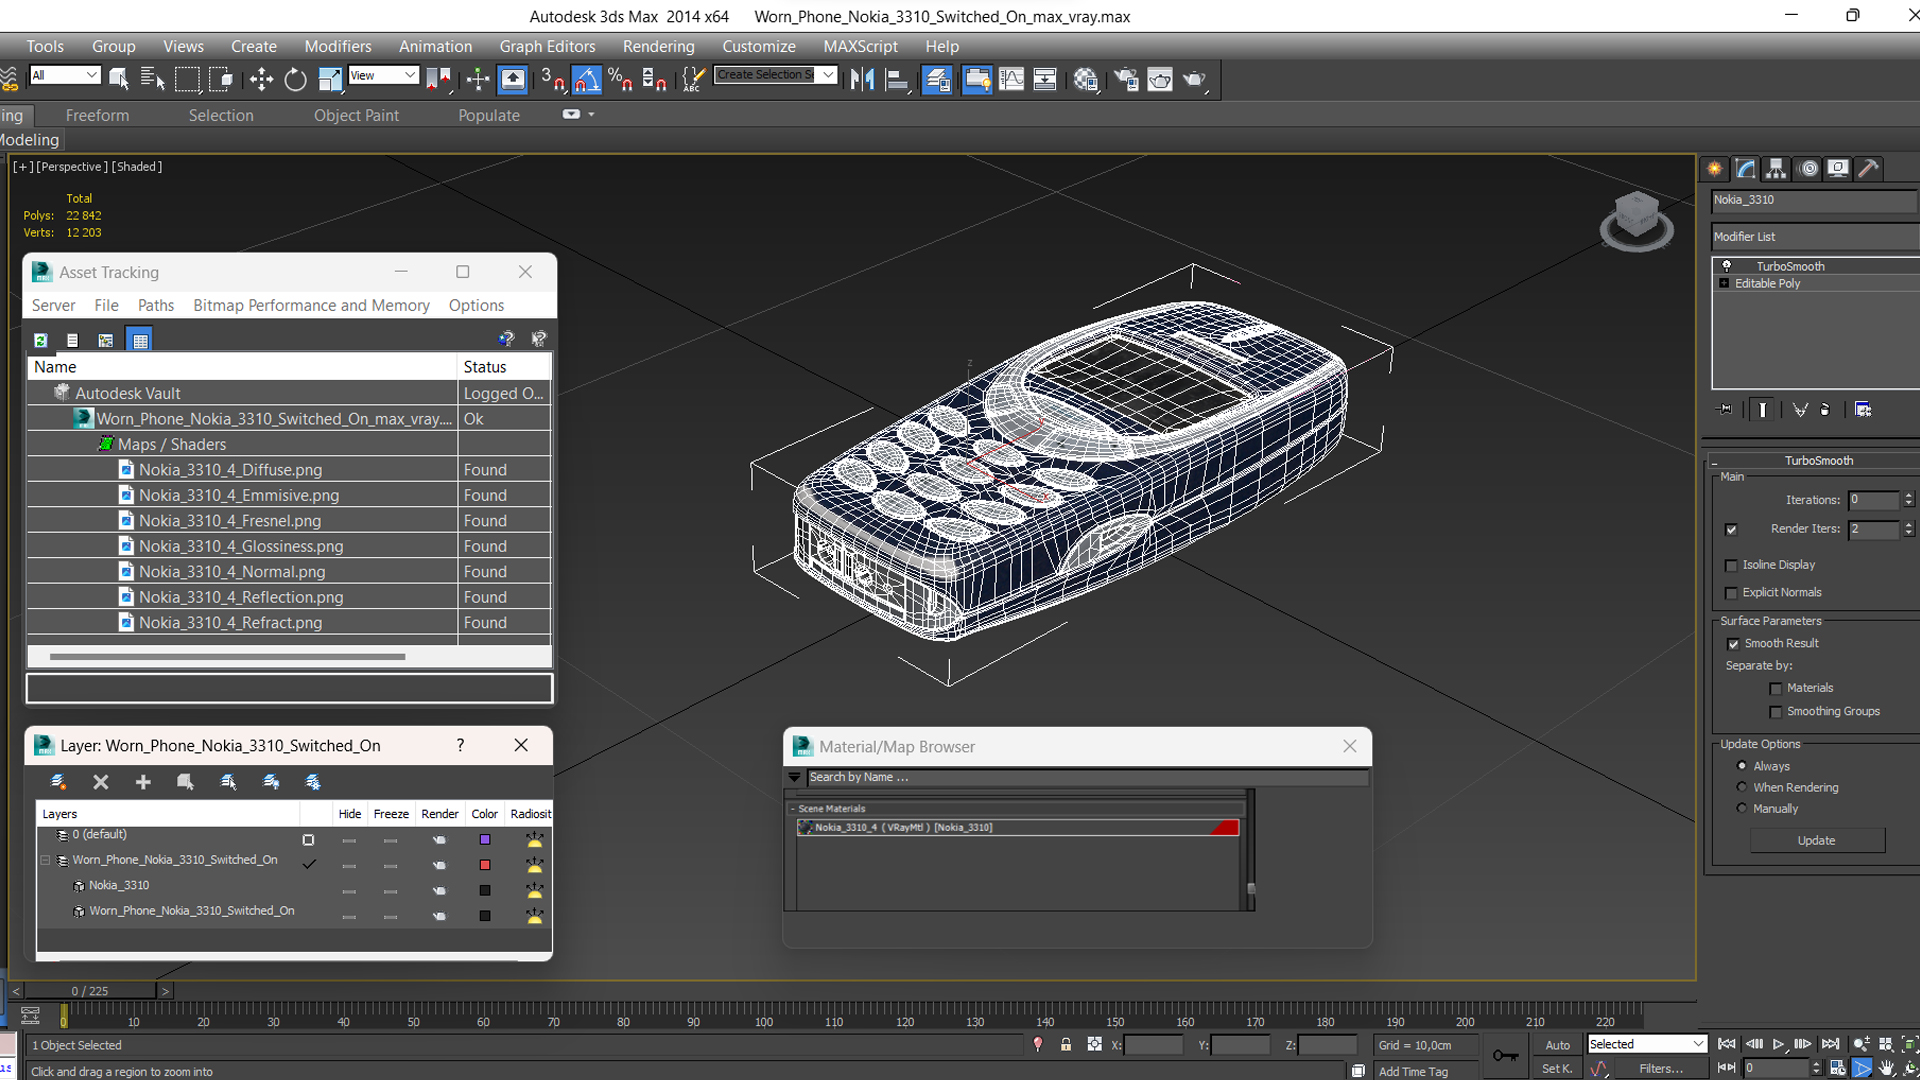Screen dimensions: 1920x1080
Task: Collapse Worn_Phone_Nokia_3310_Switched_On layer tree
Action: point(45,860)
